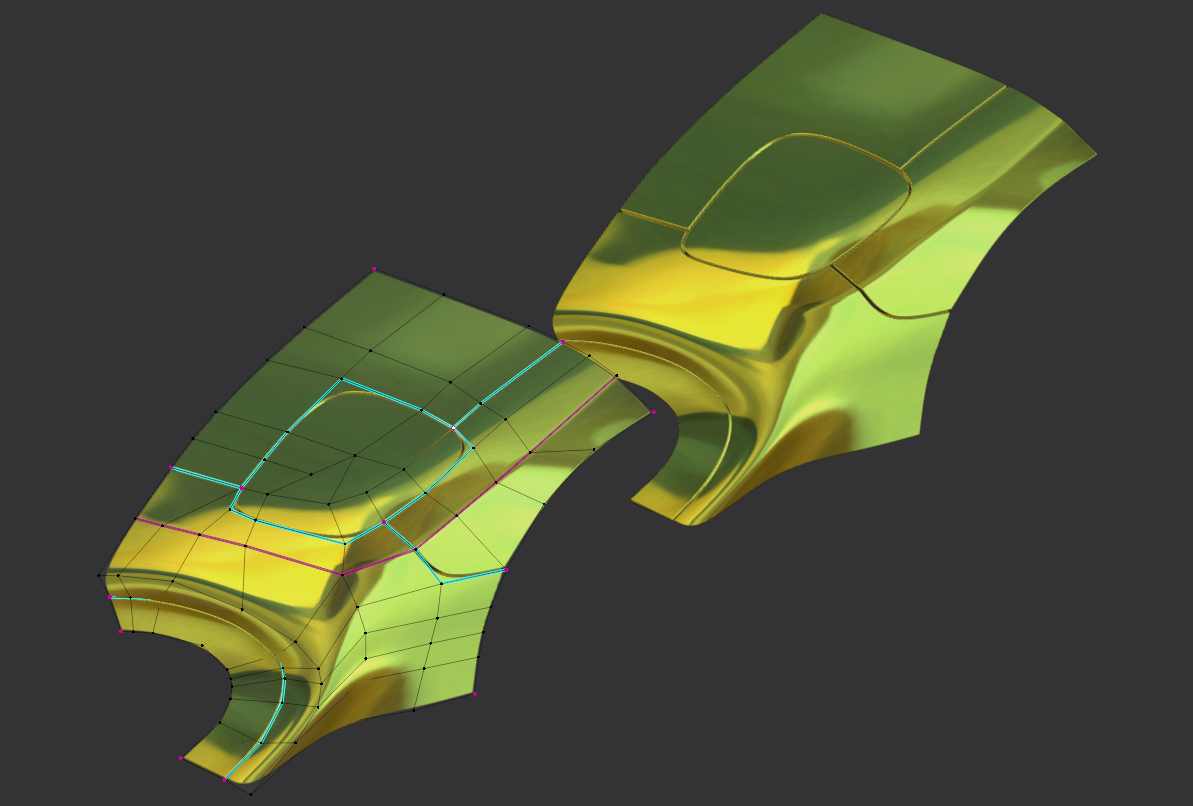Select the right smooth model without wireframe

coord(826,270)
